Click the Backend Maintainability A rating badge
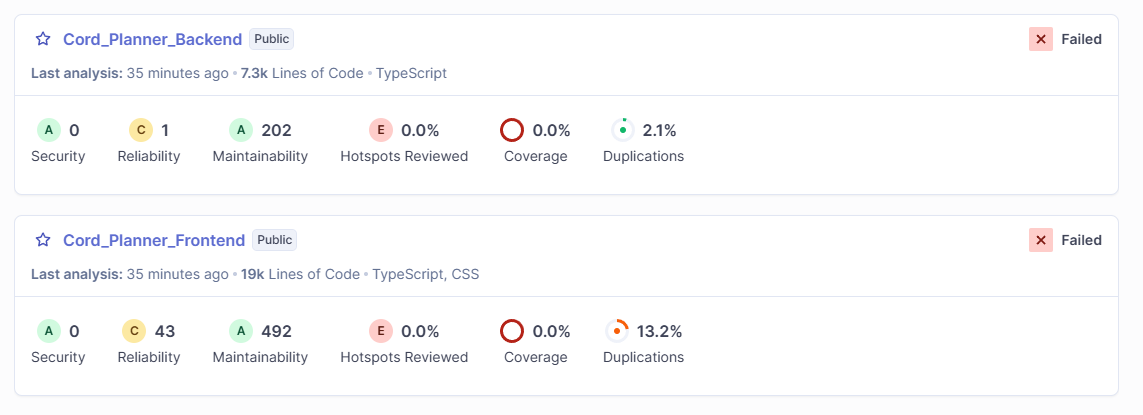 [240, 130]
